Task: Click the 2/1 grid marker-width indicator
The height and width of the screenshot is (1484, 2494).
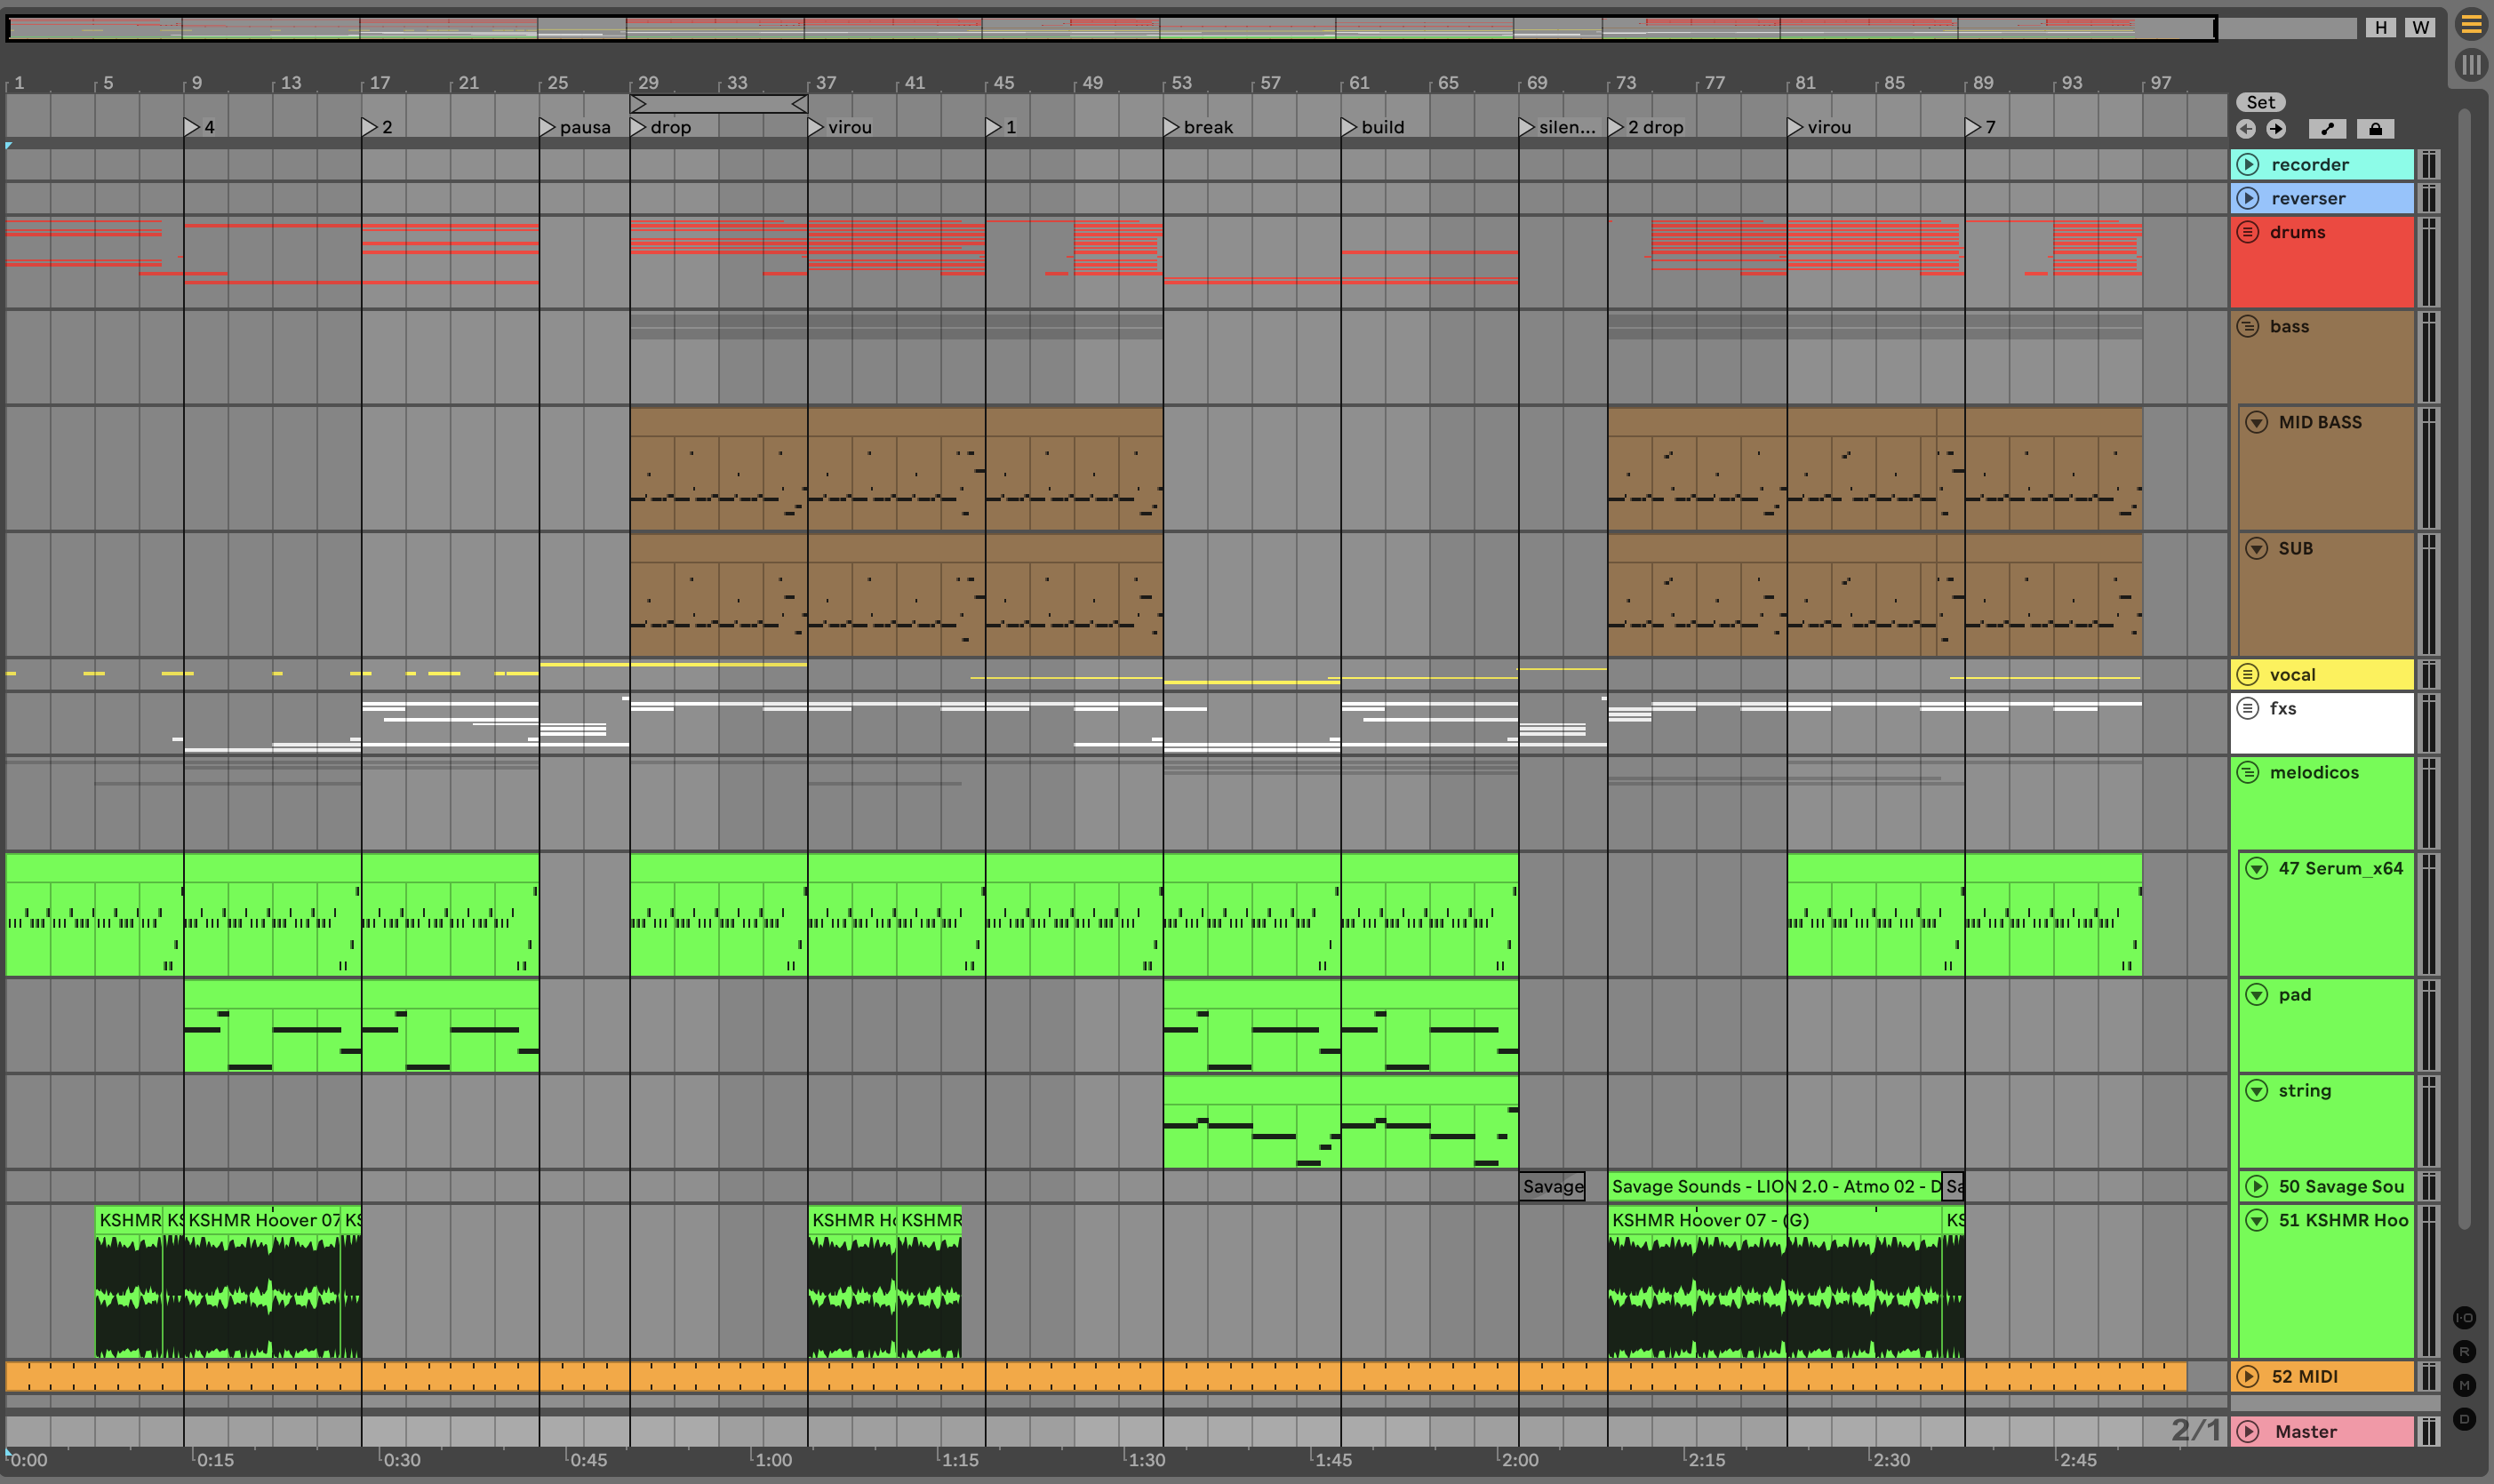Action: (x=2196, y=1430)
